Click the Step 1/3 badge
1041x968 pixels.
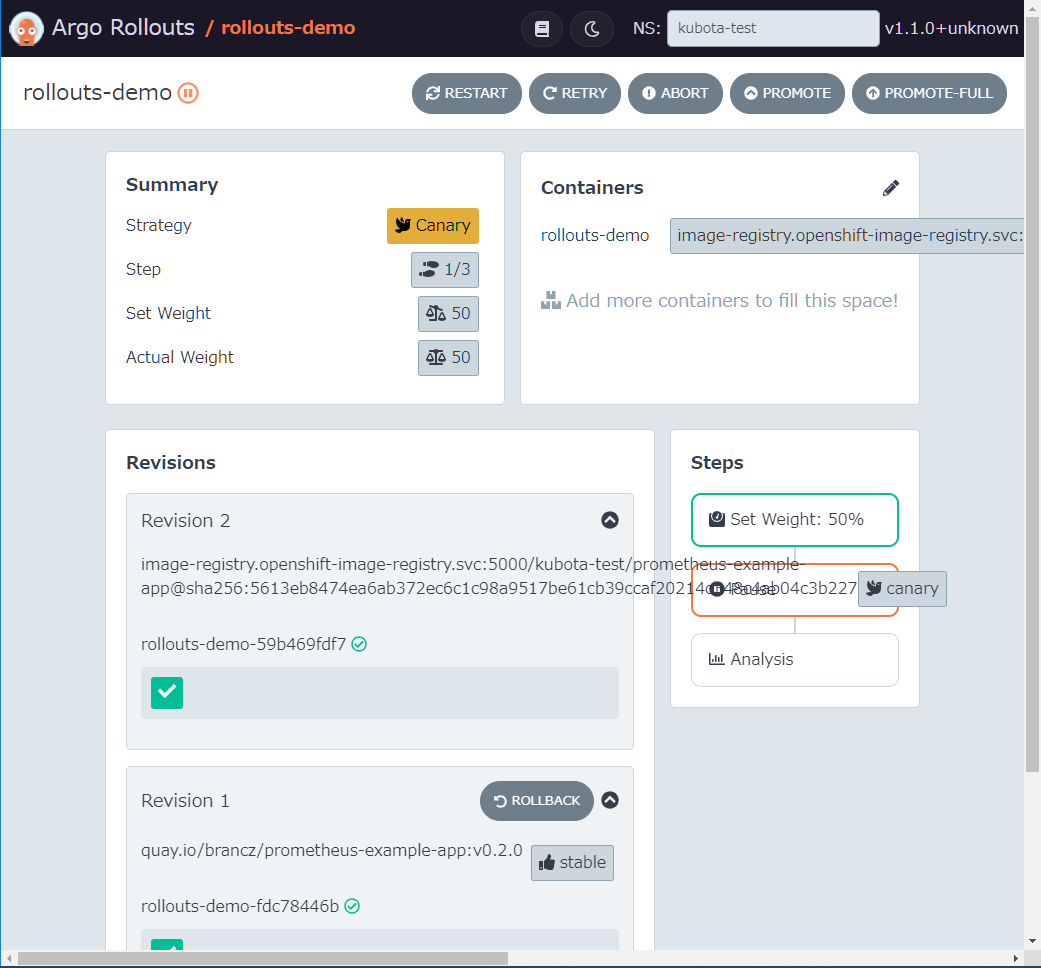coord(445,270)
